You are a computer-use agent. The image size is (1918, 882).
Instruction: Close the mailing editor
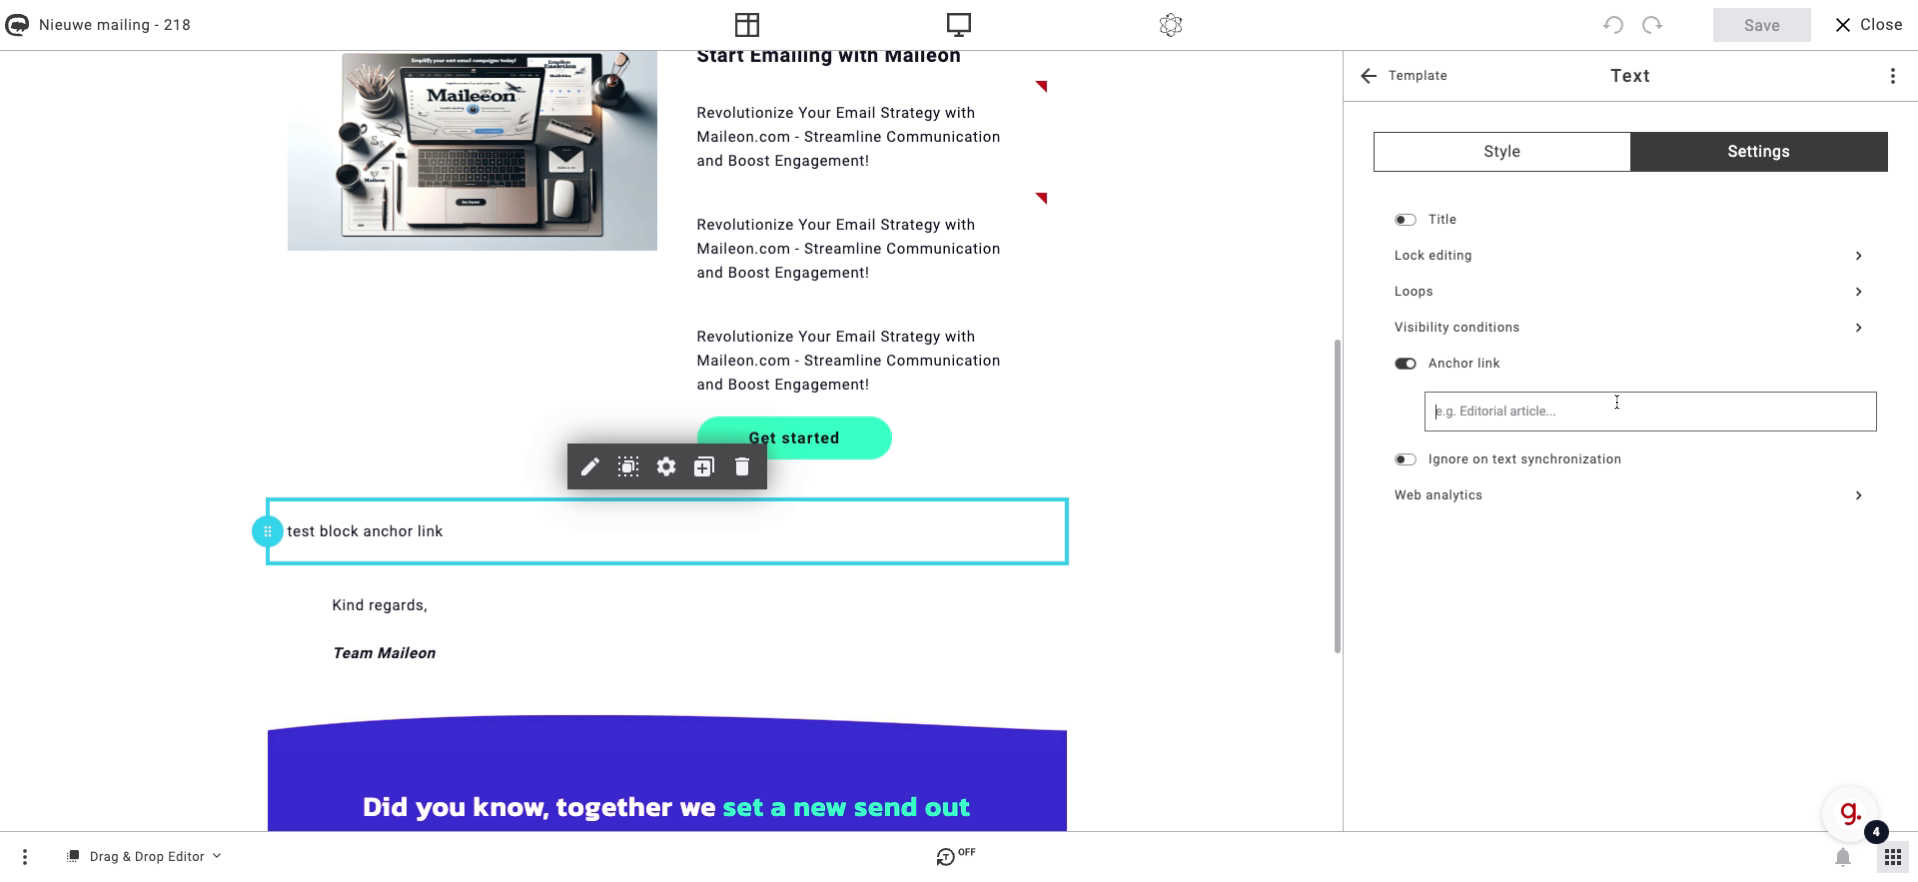click(1868, 25)
